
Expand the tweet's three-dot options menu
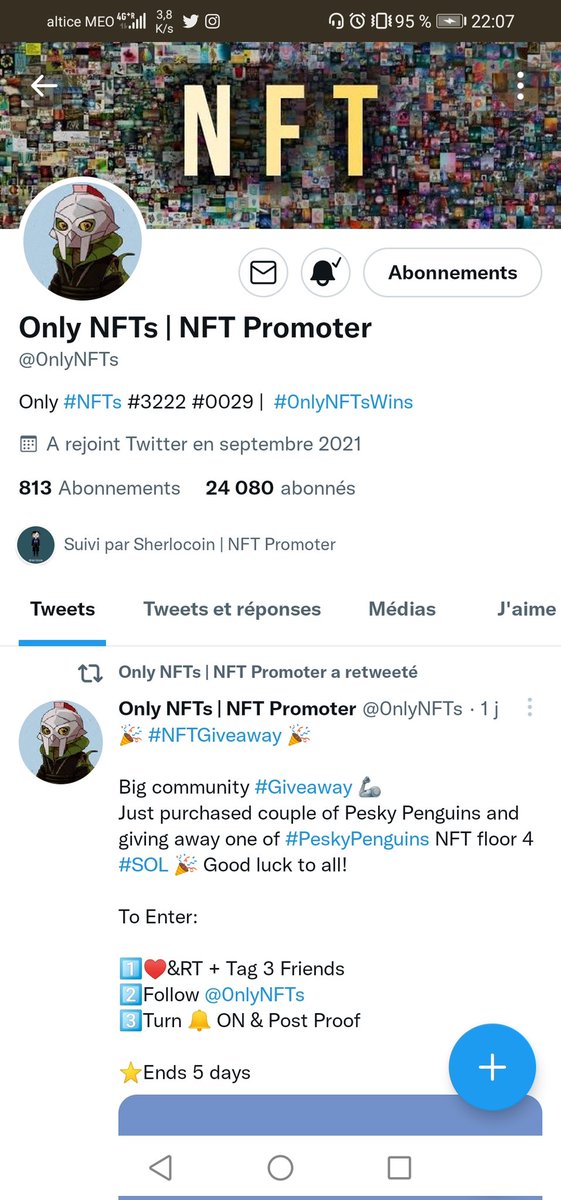point(529,708)
